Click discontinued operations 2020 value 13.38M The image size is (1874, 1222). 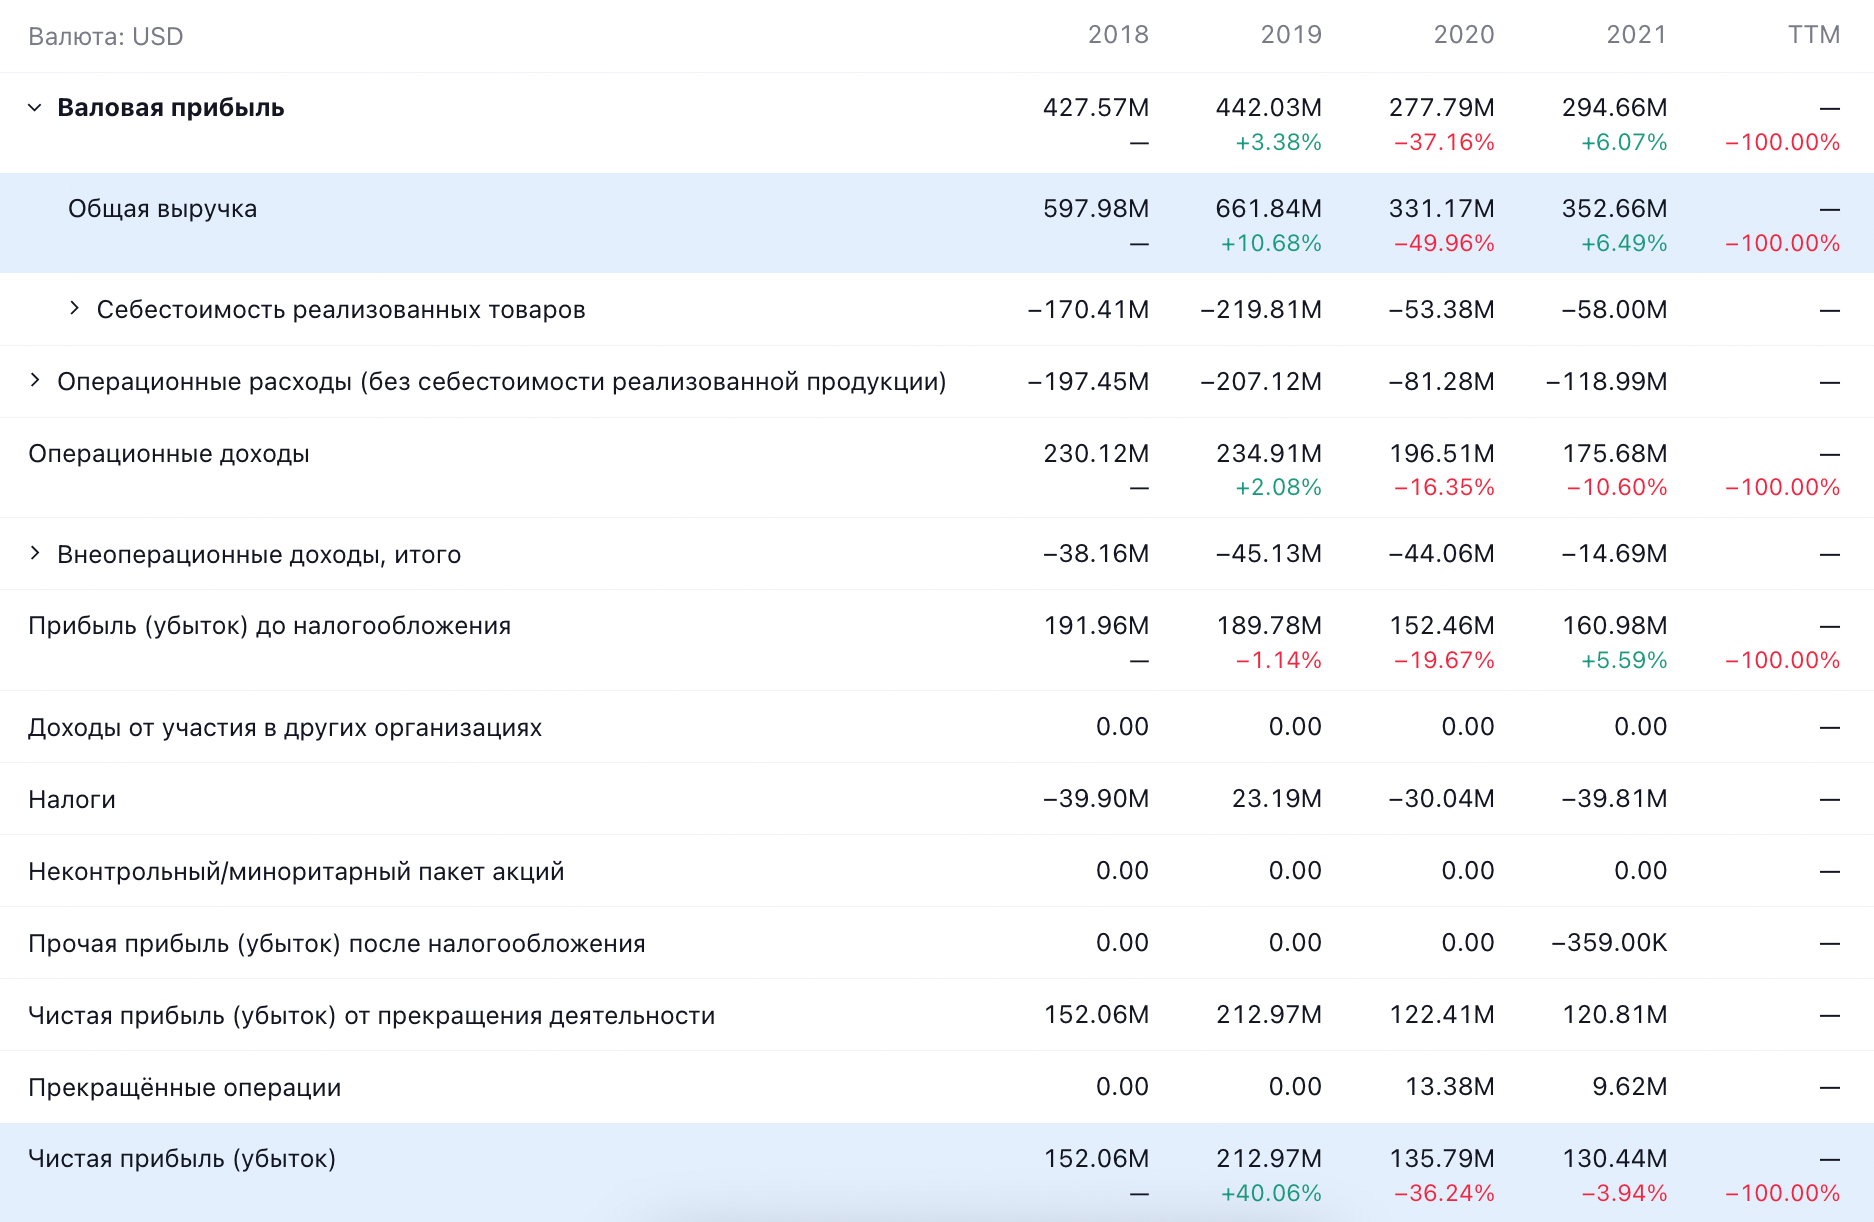click(x=1450, y=1086)
